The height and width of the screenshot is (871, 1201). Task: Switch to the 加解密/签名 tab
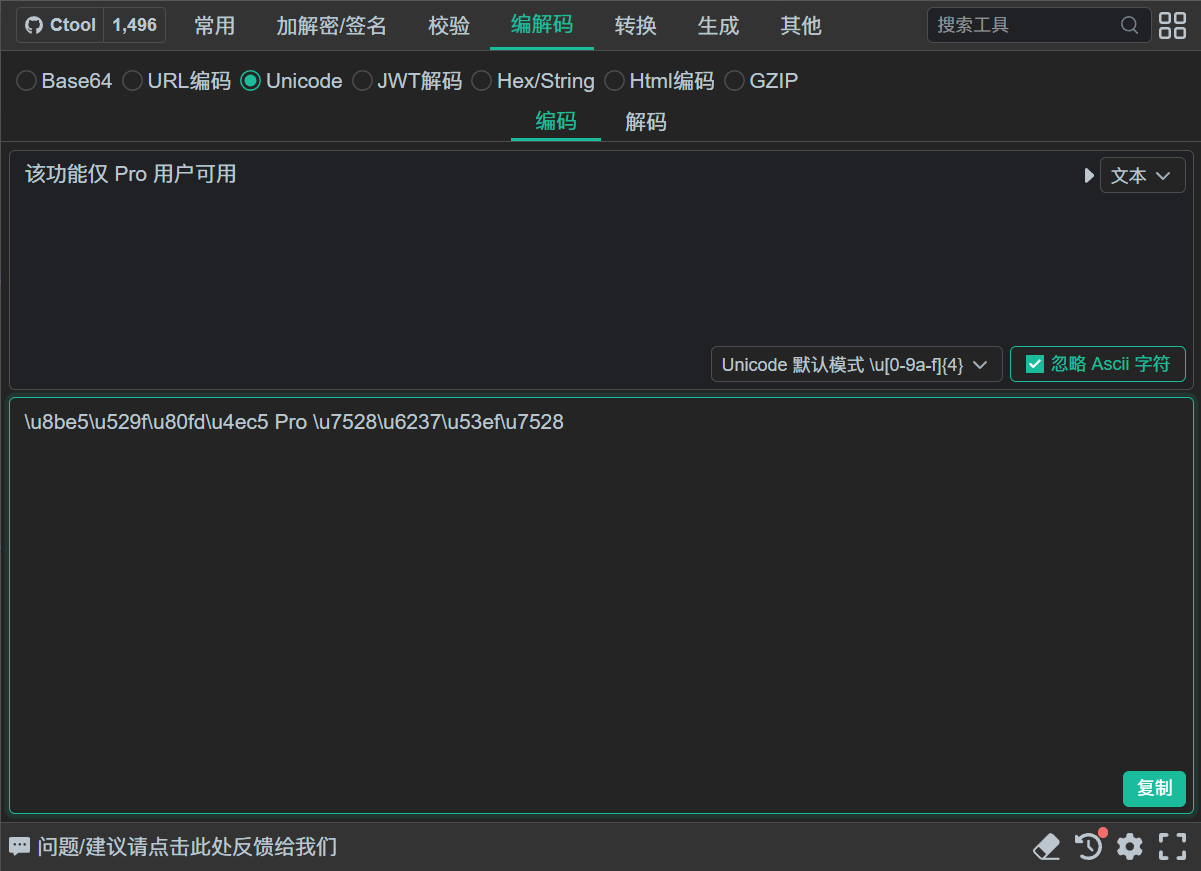click(x=332, y=26)
